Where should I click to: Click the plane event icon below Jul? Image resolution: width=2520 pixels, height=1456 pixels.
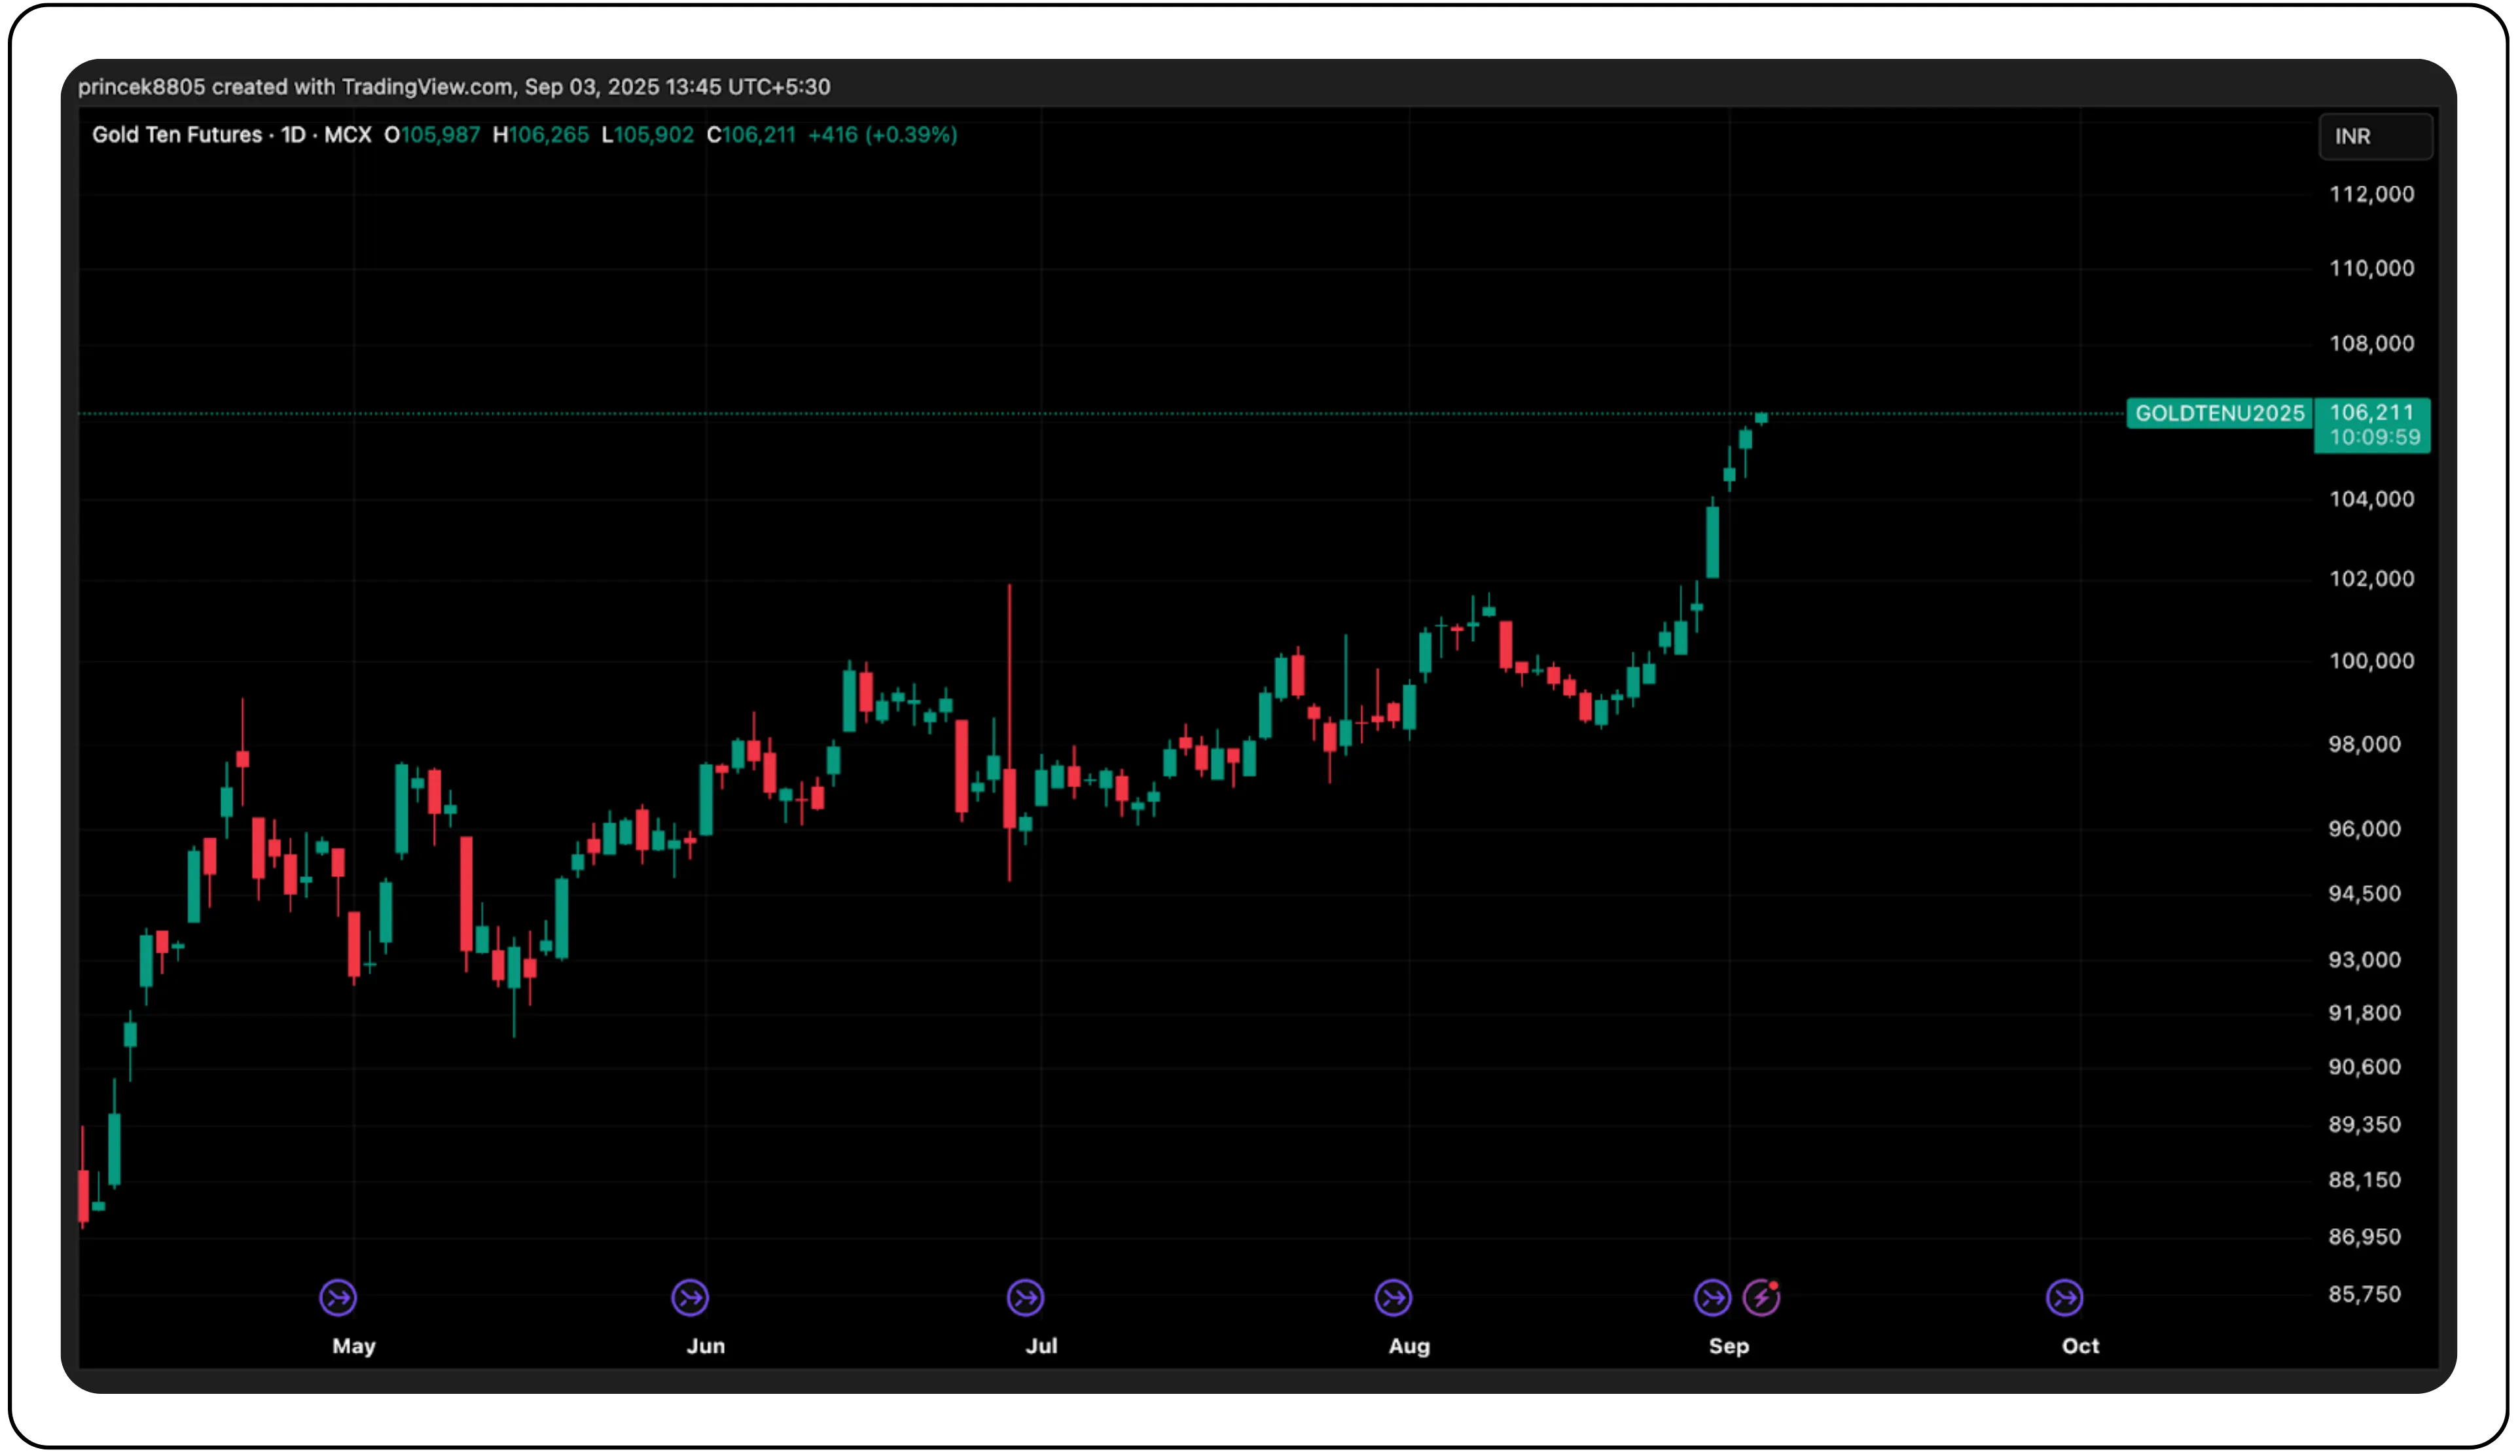coord(1027,1297)
